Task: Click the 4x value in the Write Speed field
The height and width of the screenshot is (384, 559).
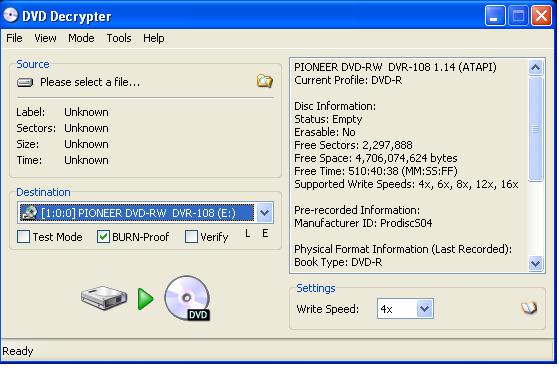Action: tap(386, 309)
